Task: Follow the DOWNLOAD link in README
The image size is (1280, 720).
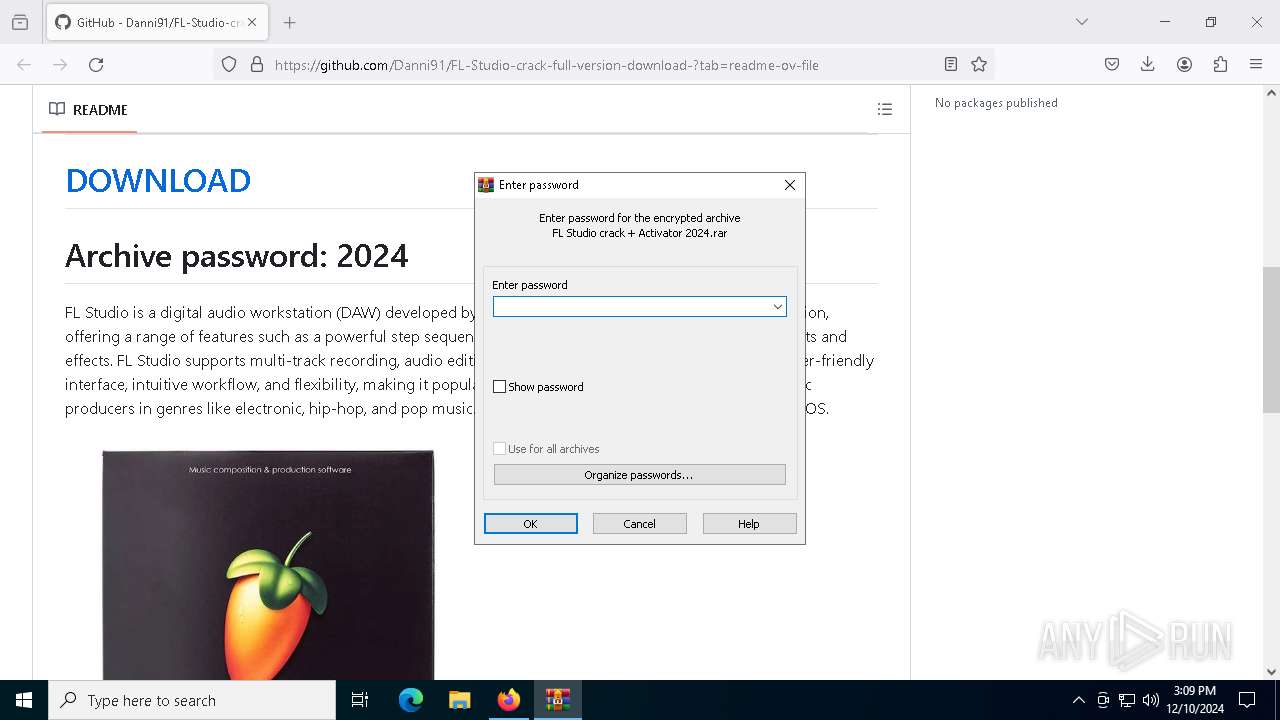Action: click(158, 181)
